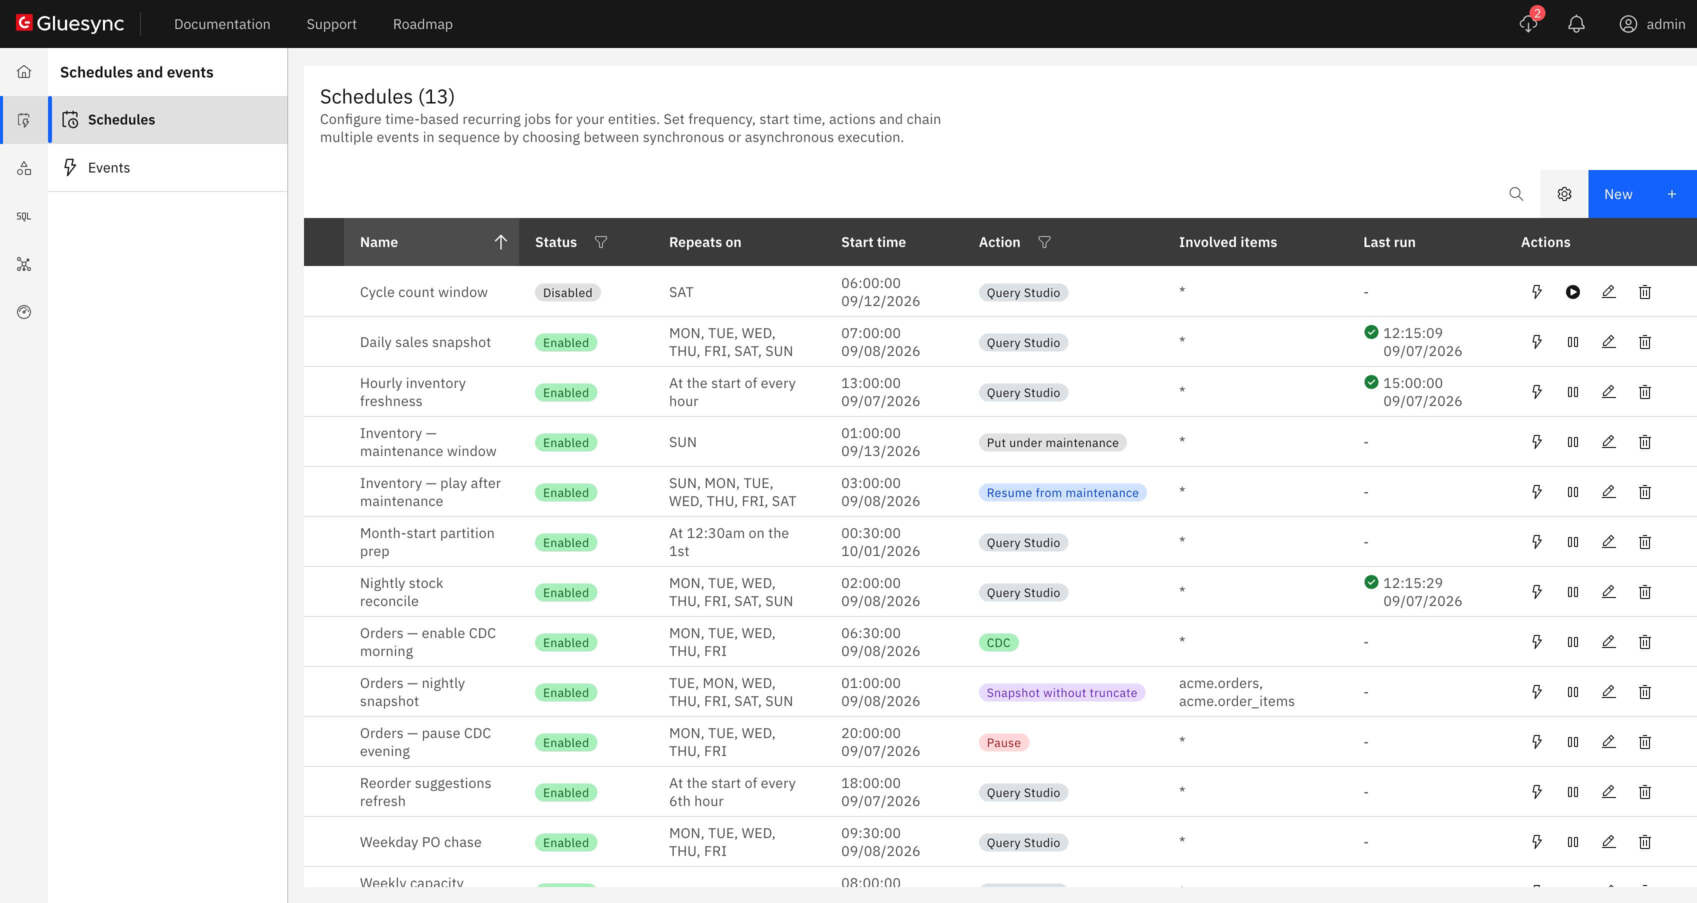Delete Orders pause CDC evening schedule
Viewport: 1697px width, 903px height.
pyautogui.click(x=1645, y=742)
